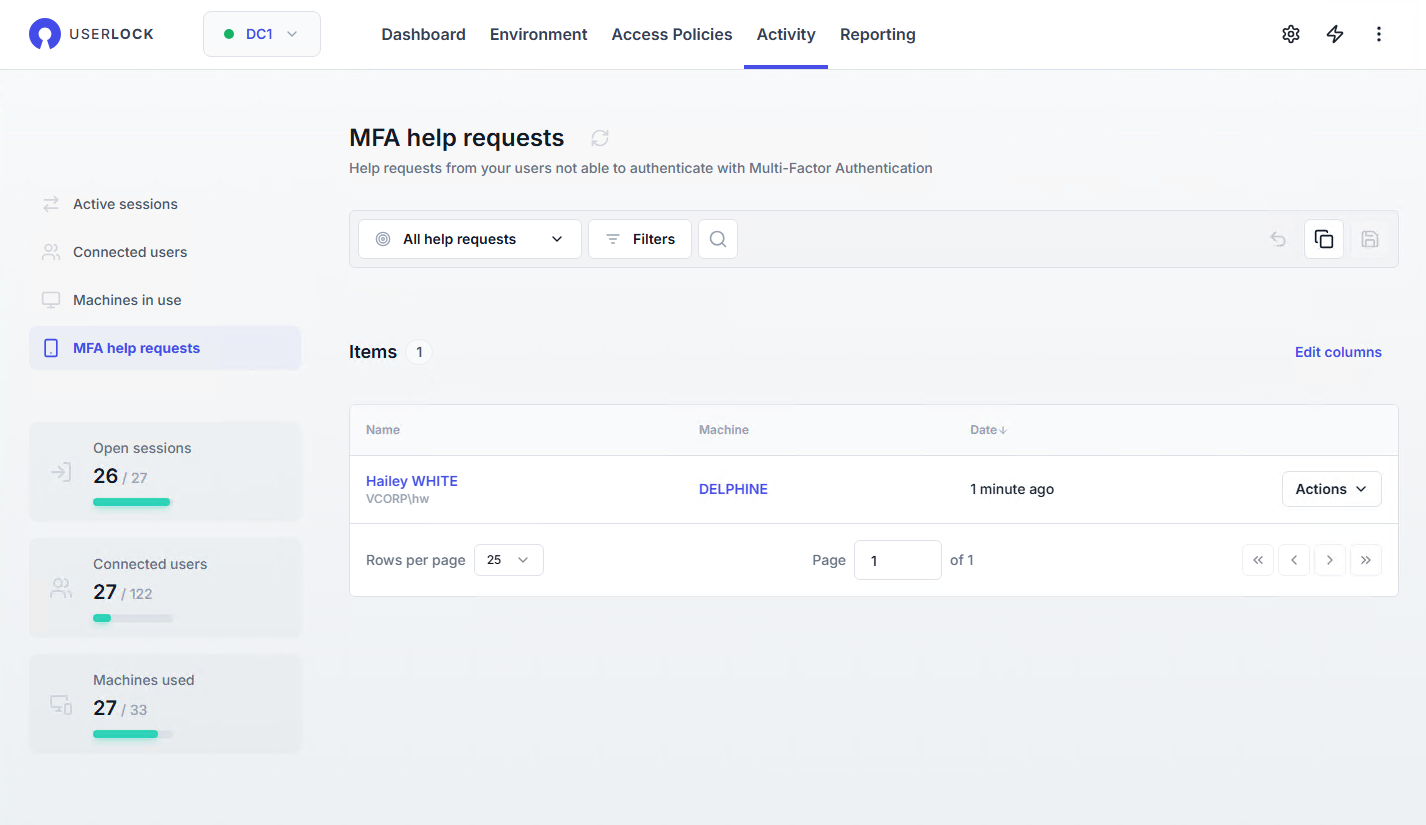Open the three-dot more options menu

pyautogui.click(x=1378, y=34)
